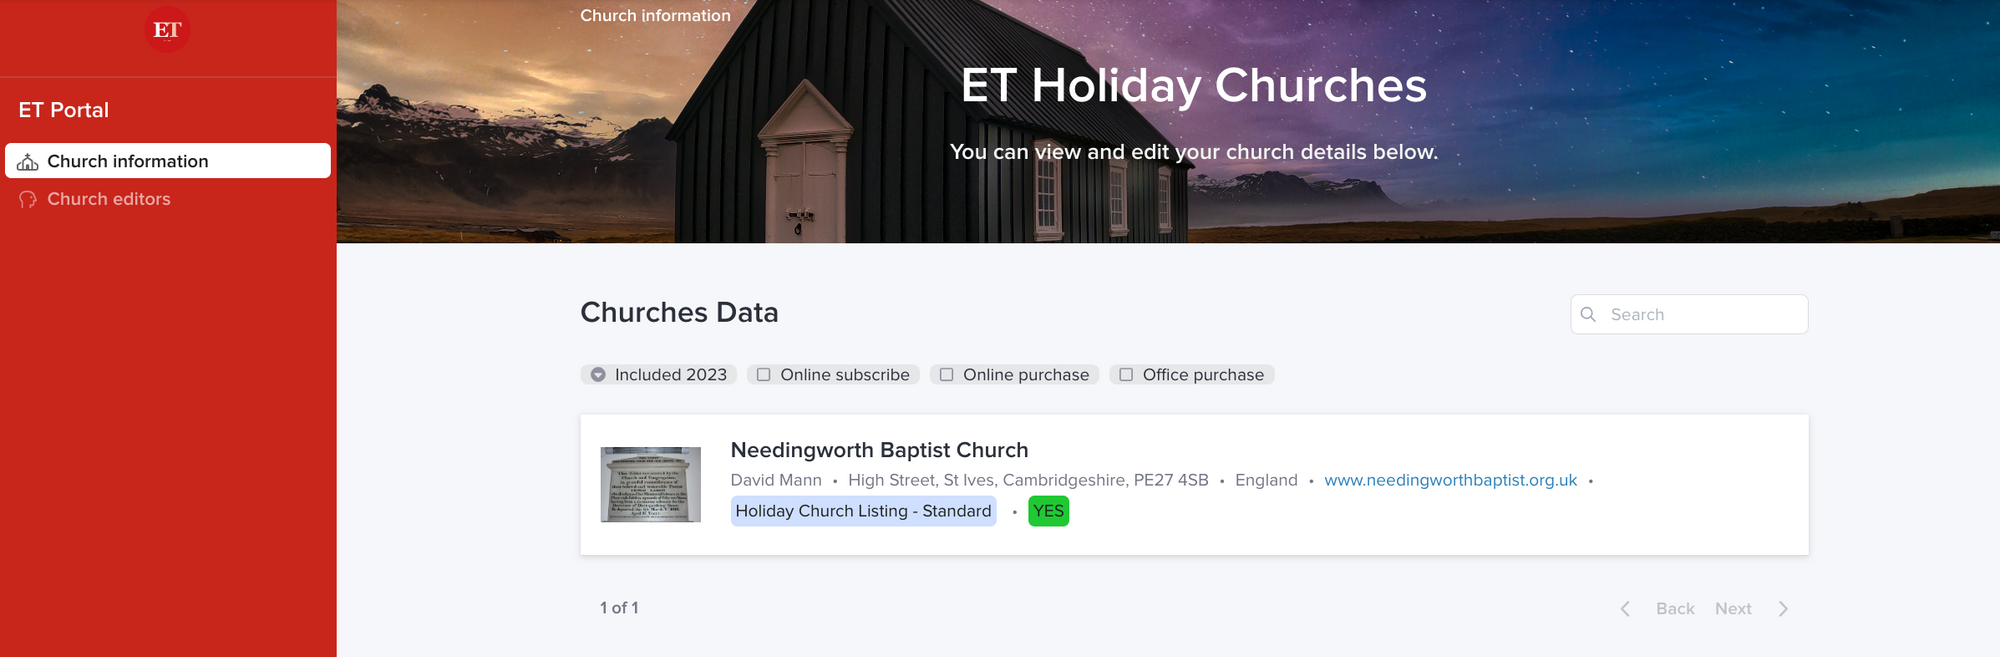Viewport: 2000px width, 657px height.
Task: Go to previous page with left chevron
Action: point(1625,609)
